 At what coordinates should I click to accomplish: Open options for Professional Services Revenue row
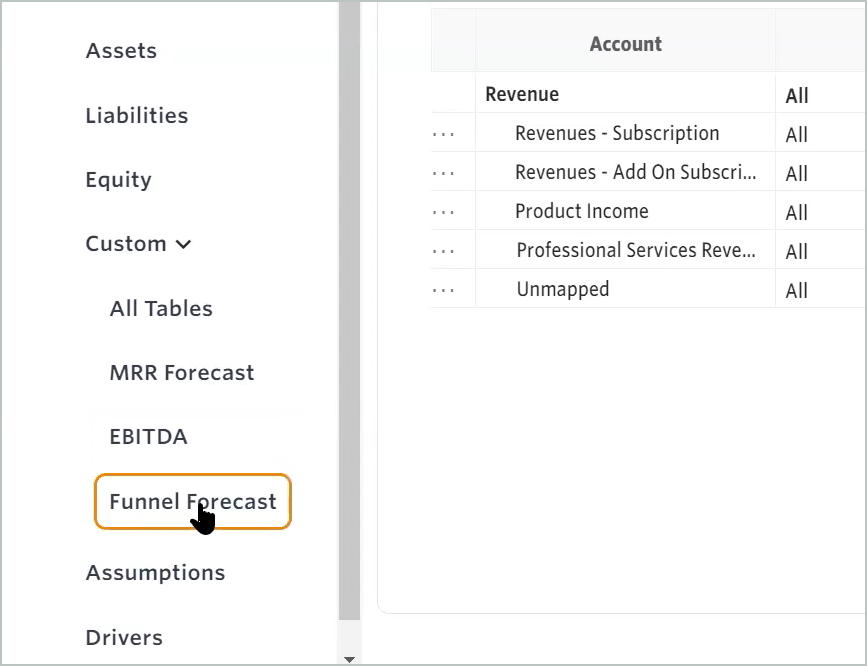[444, 251]
